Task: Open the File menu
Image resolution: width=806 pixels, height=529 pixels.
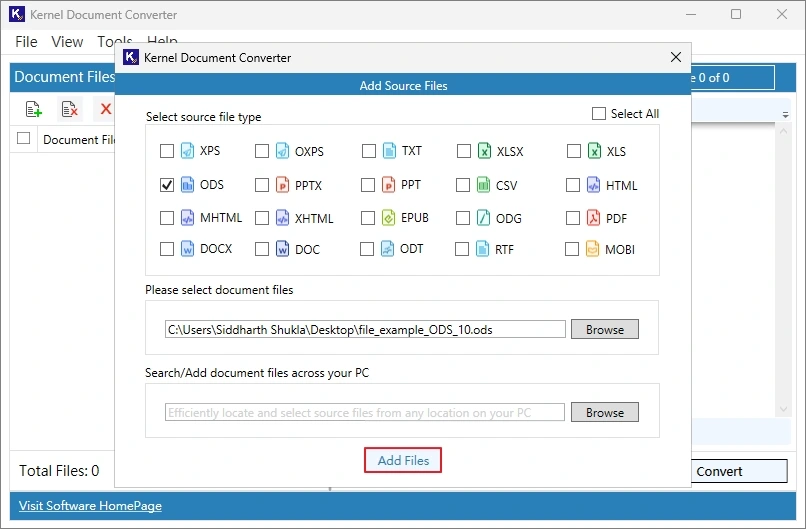Action: coord(26,42)
